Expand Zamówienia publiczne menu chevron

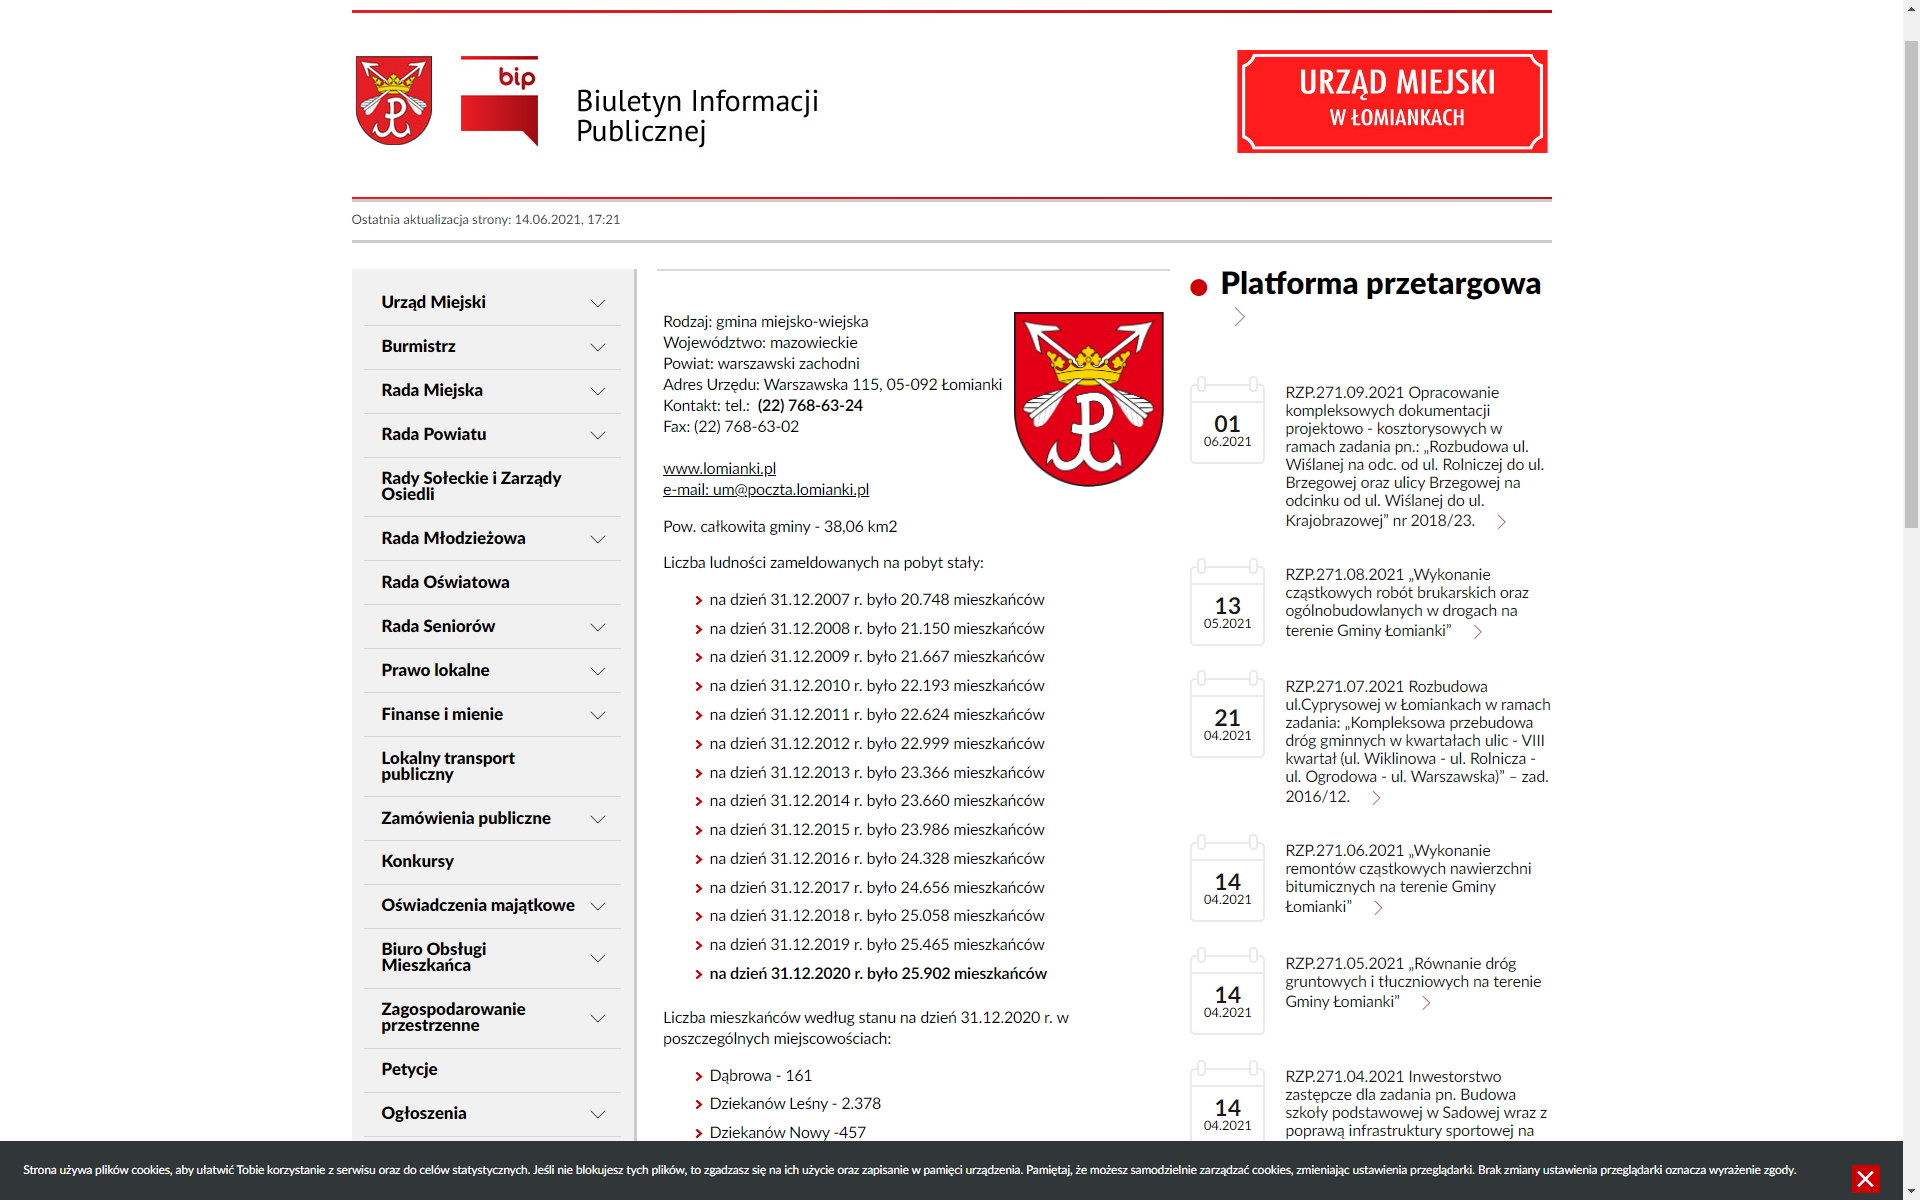598,819
